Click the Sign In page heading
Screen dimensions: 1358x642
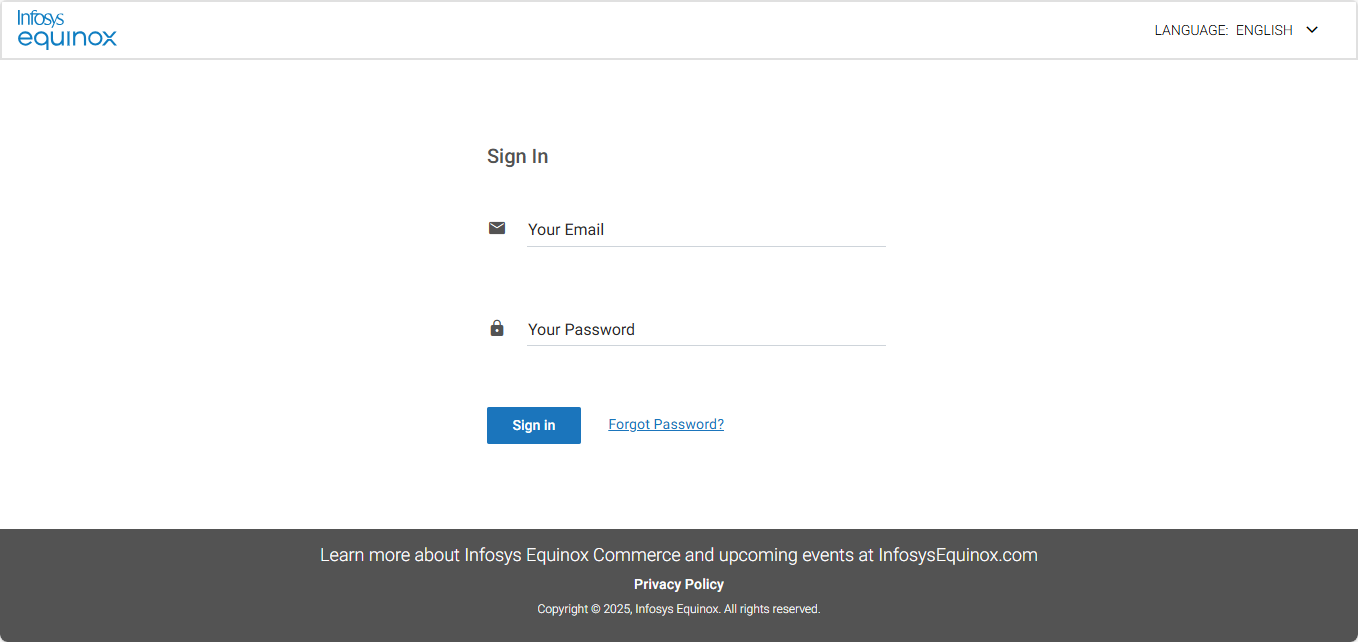[517, 156]
